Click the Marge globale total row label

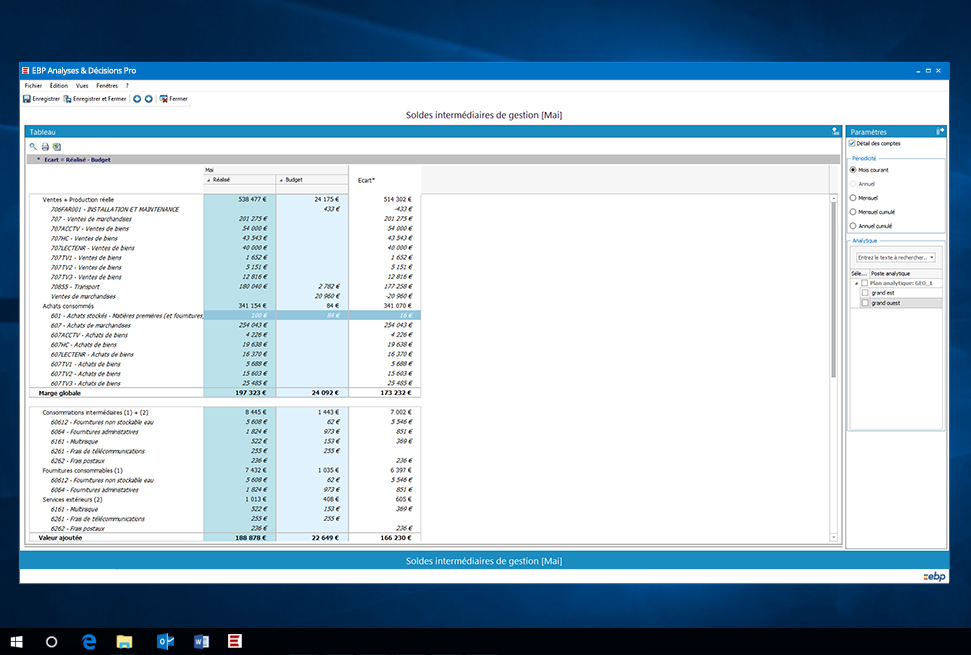click(59, 393)
